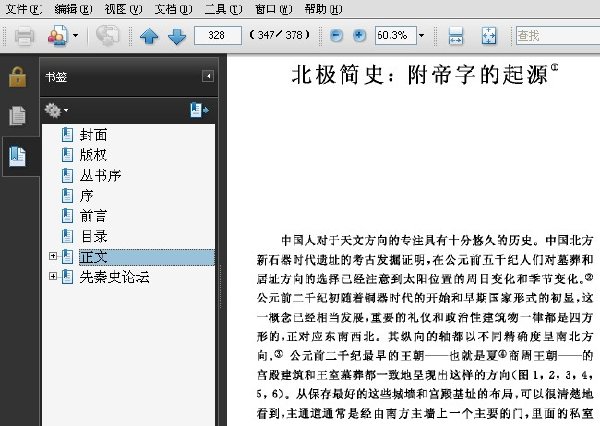Select the 版权 bookmark

click(93, 155)
